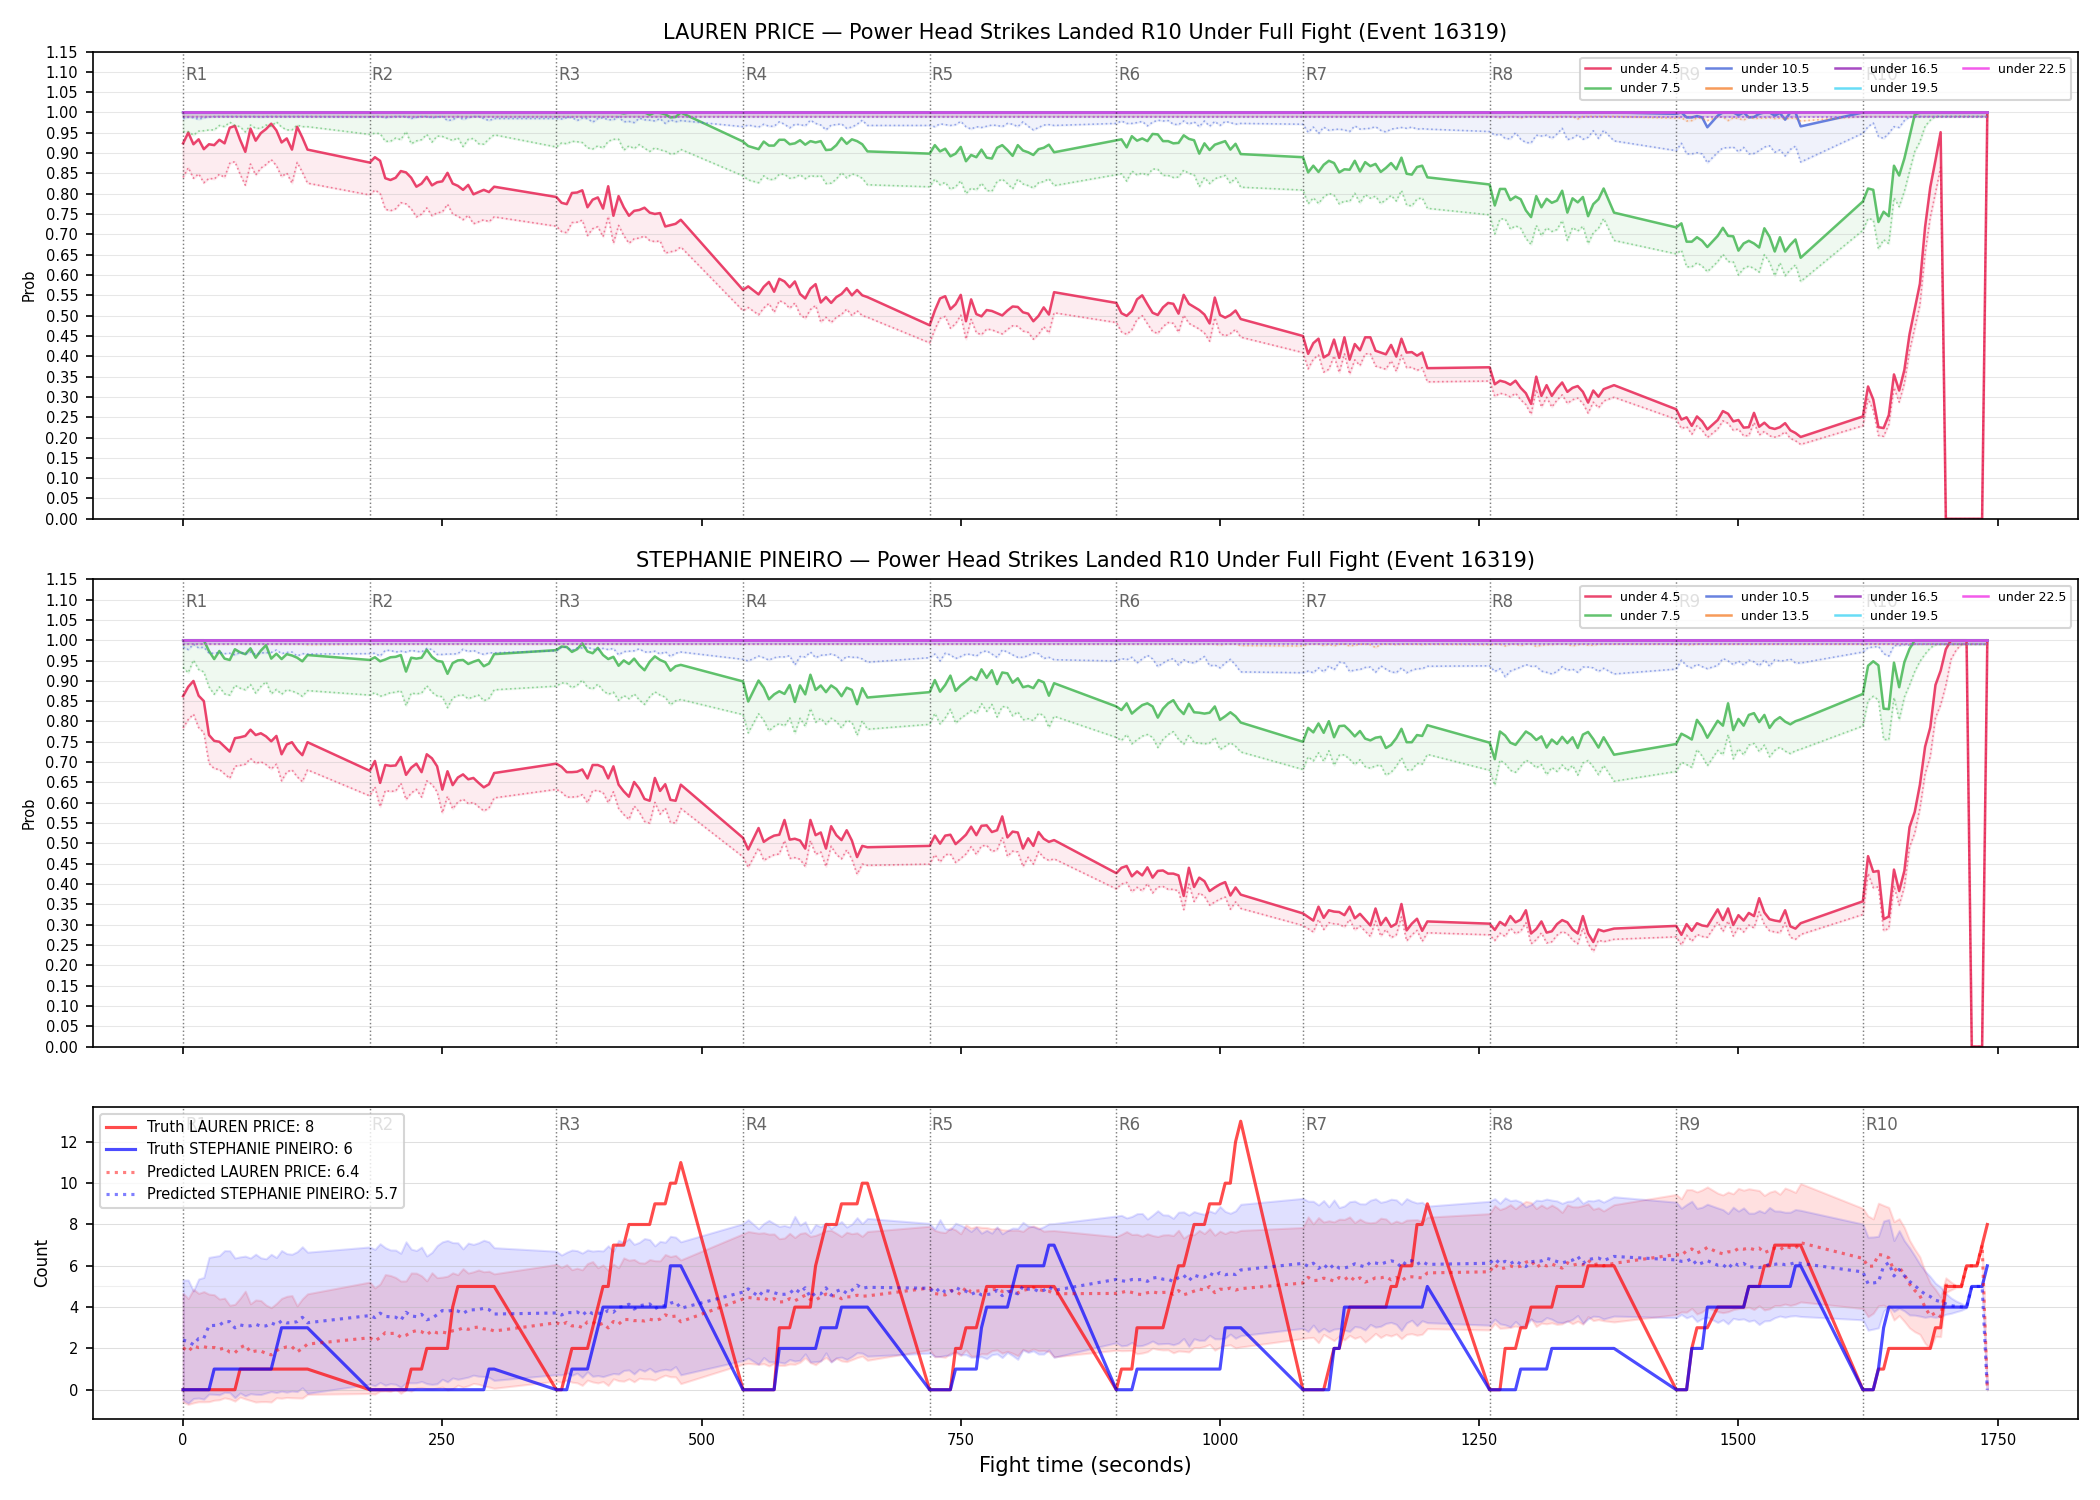Click the 1.15 tick in Lauren Price chart
This screenshot has height=1500, width=2100.
[61, 52]
